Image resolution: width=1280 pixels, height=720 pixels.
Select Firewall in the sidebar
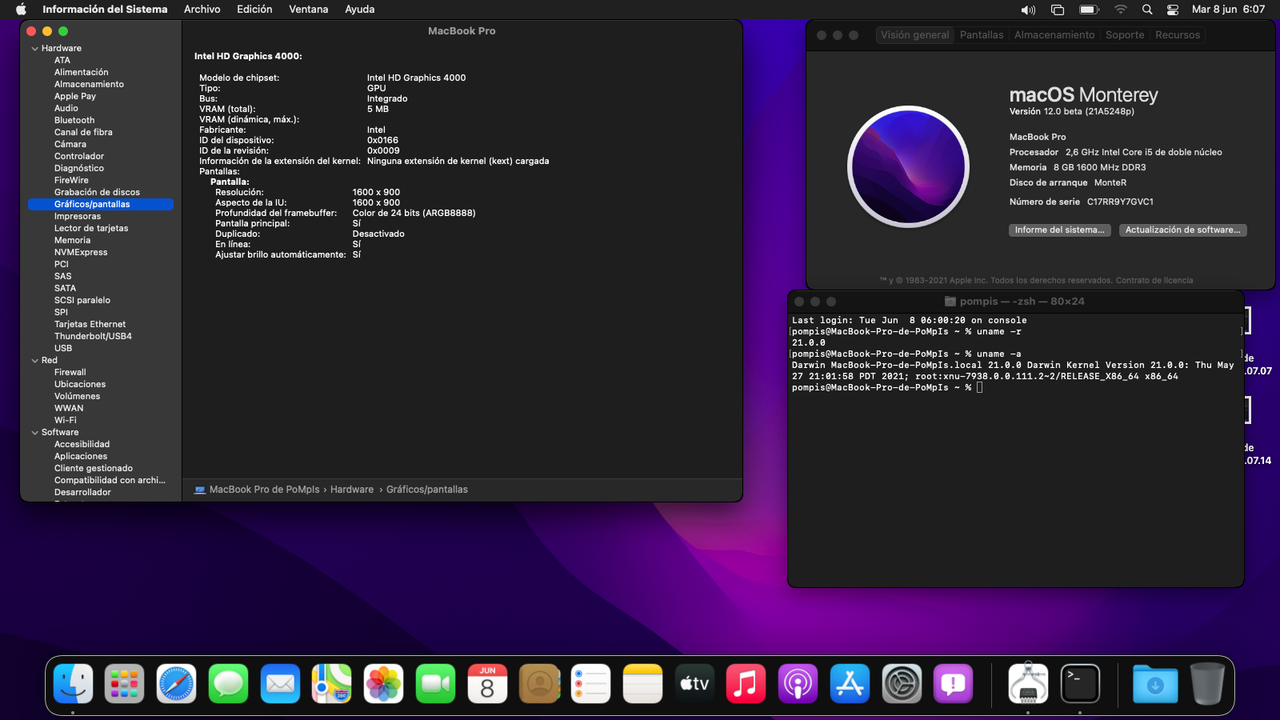point(70,372)
